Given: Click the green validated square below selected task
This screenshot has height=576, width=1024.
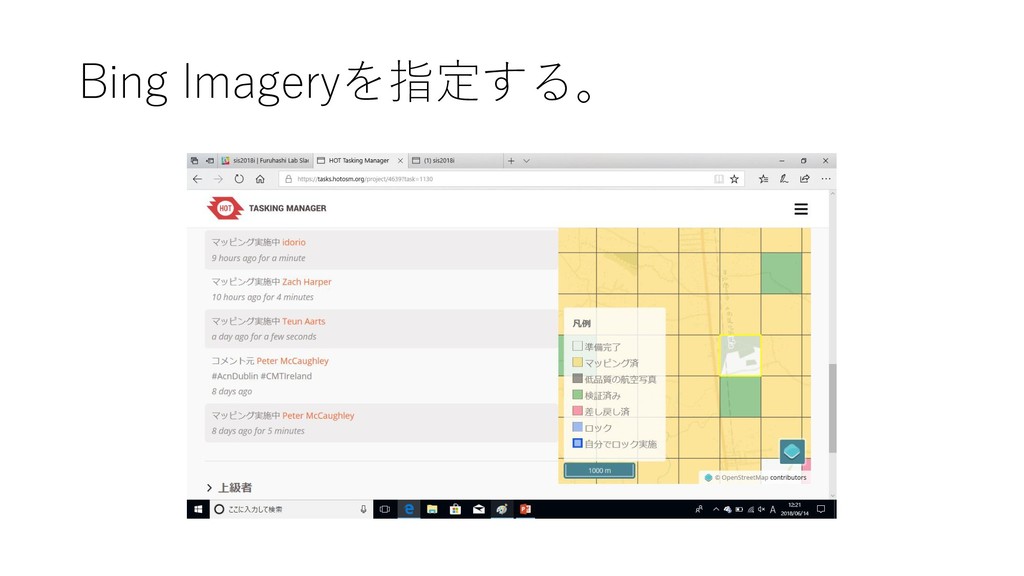Looking at the screenshot, I should click(741, 397).
